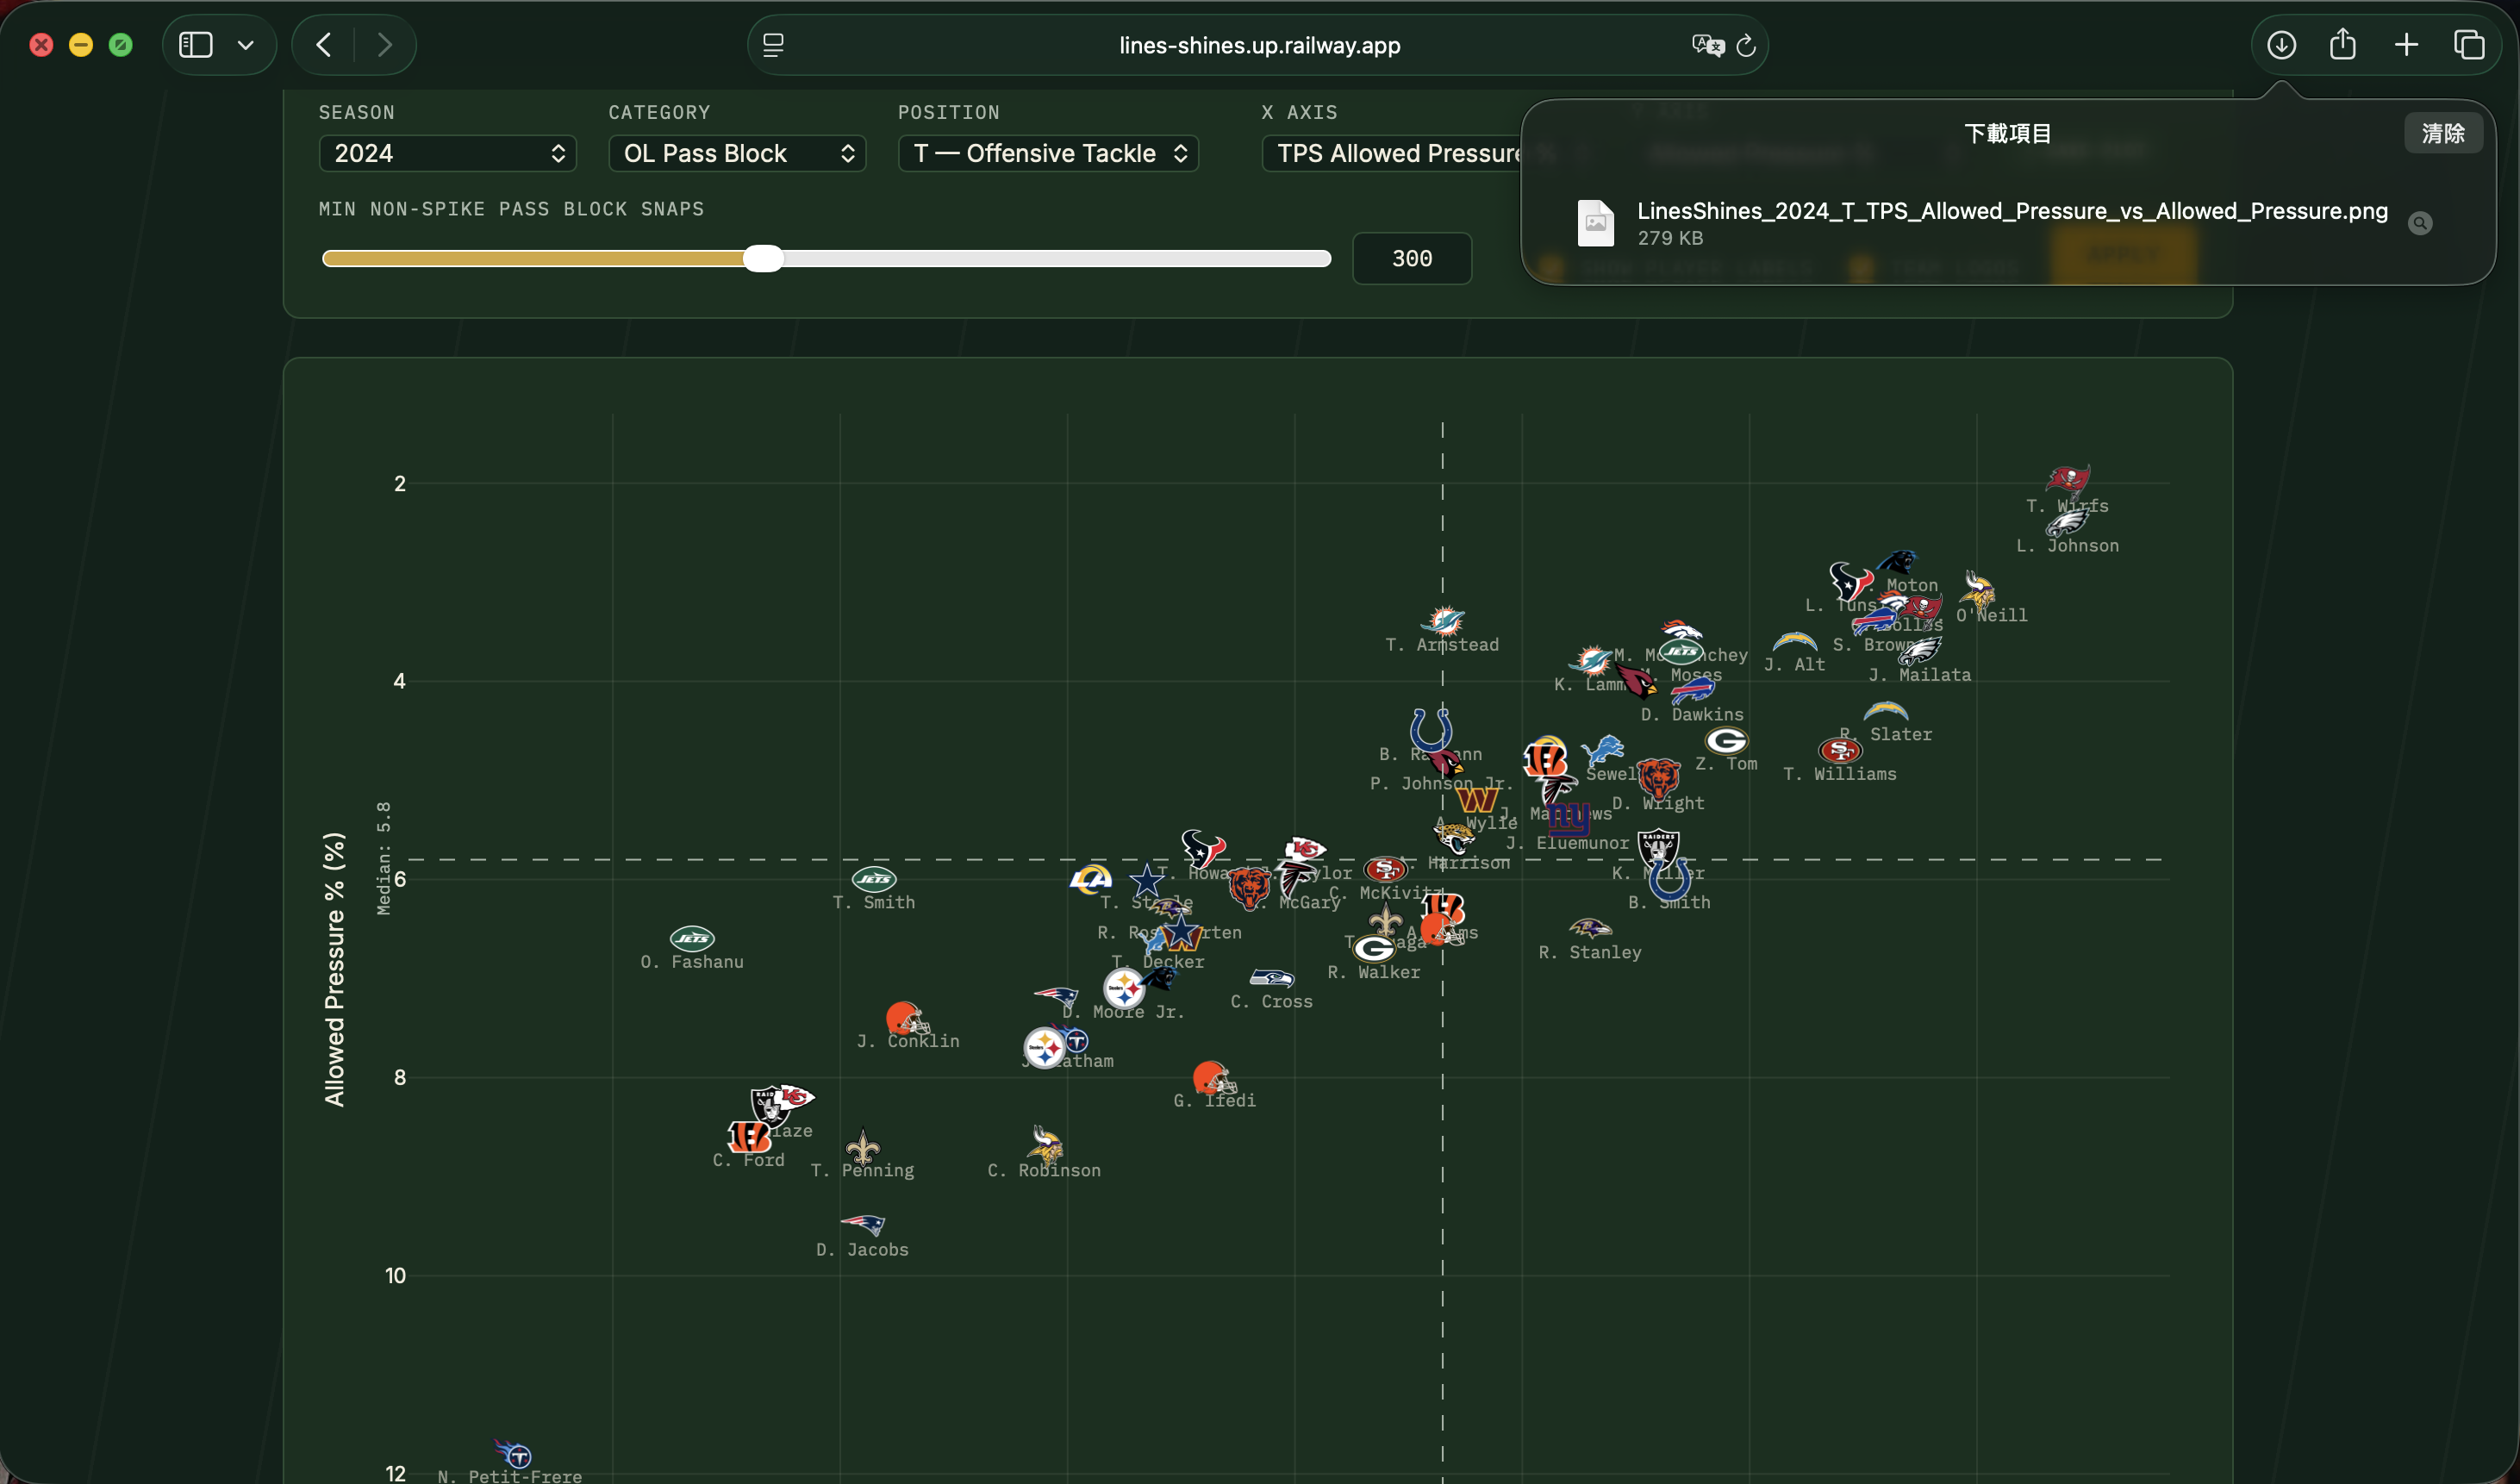Click the 49ers logo for T. Williams
The height and width of the screenshot is (1484, 2520).
click(x=1840, y=750)
